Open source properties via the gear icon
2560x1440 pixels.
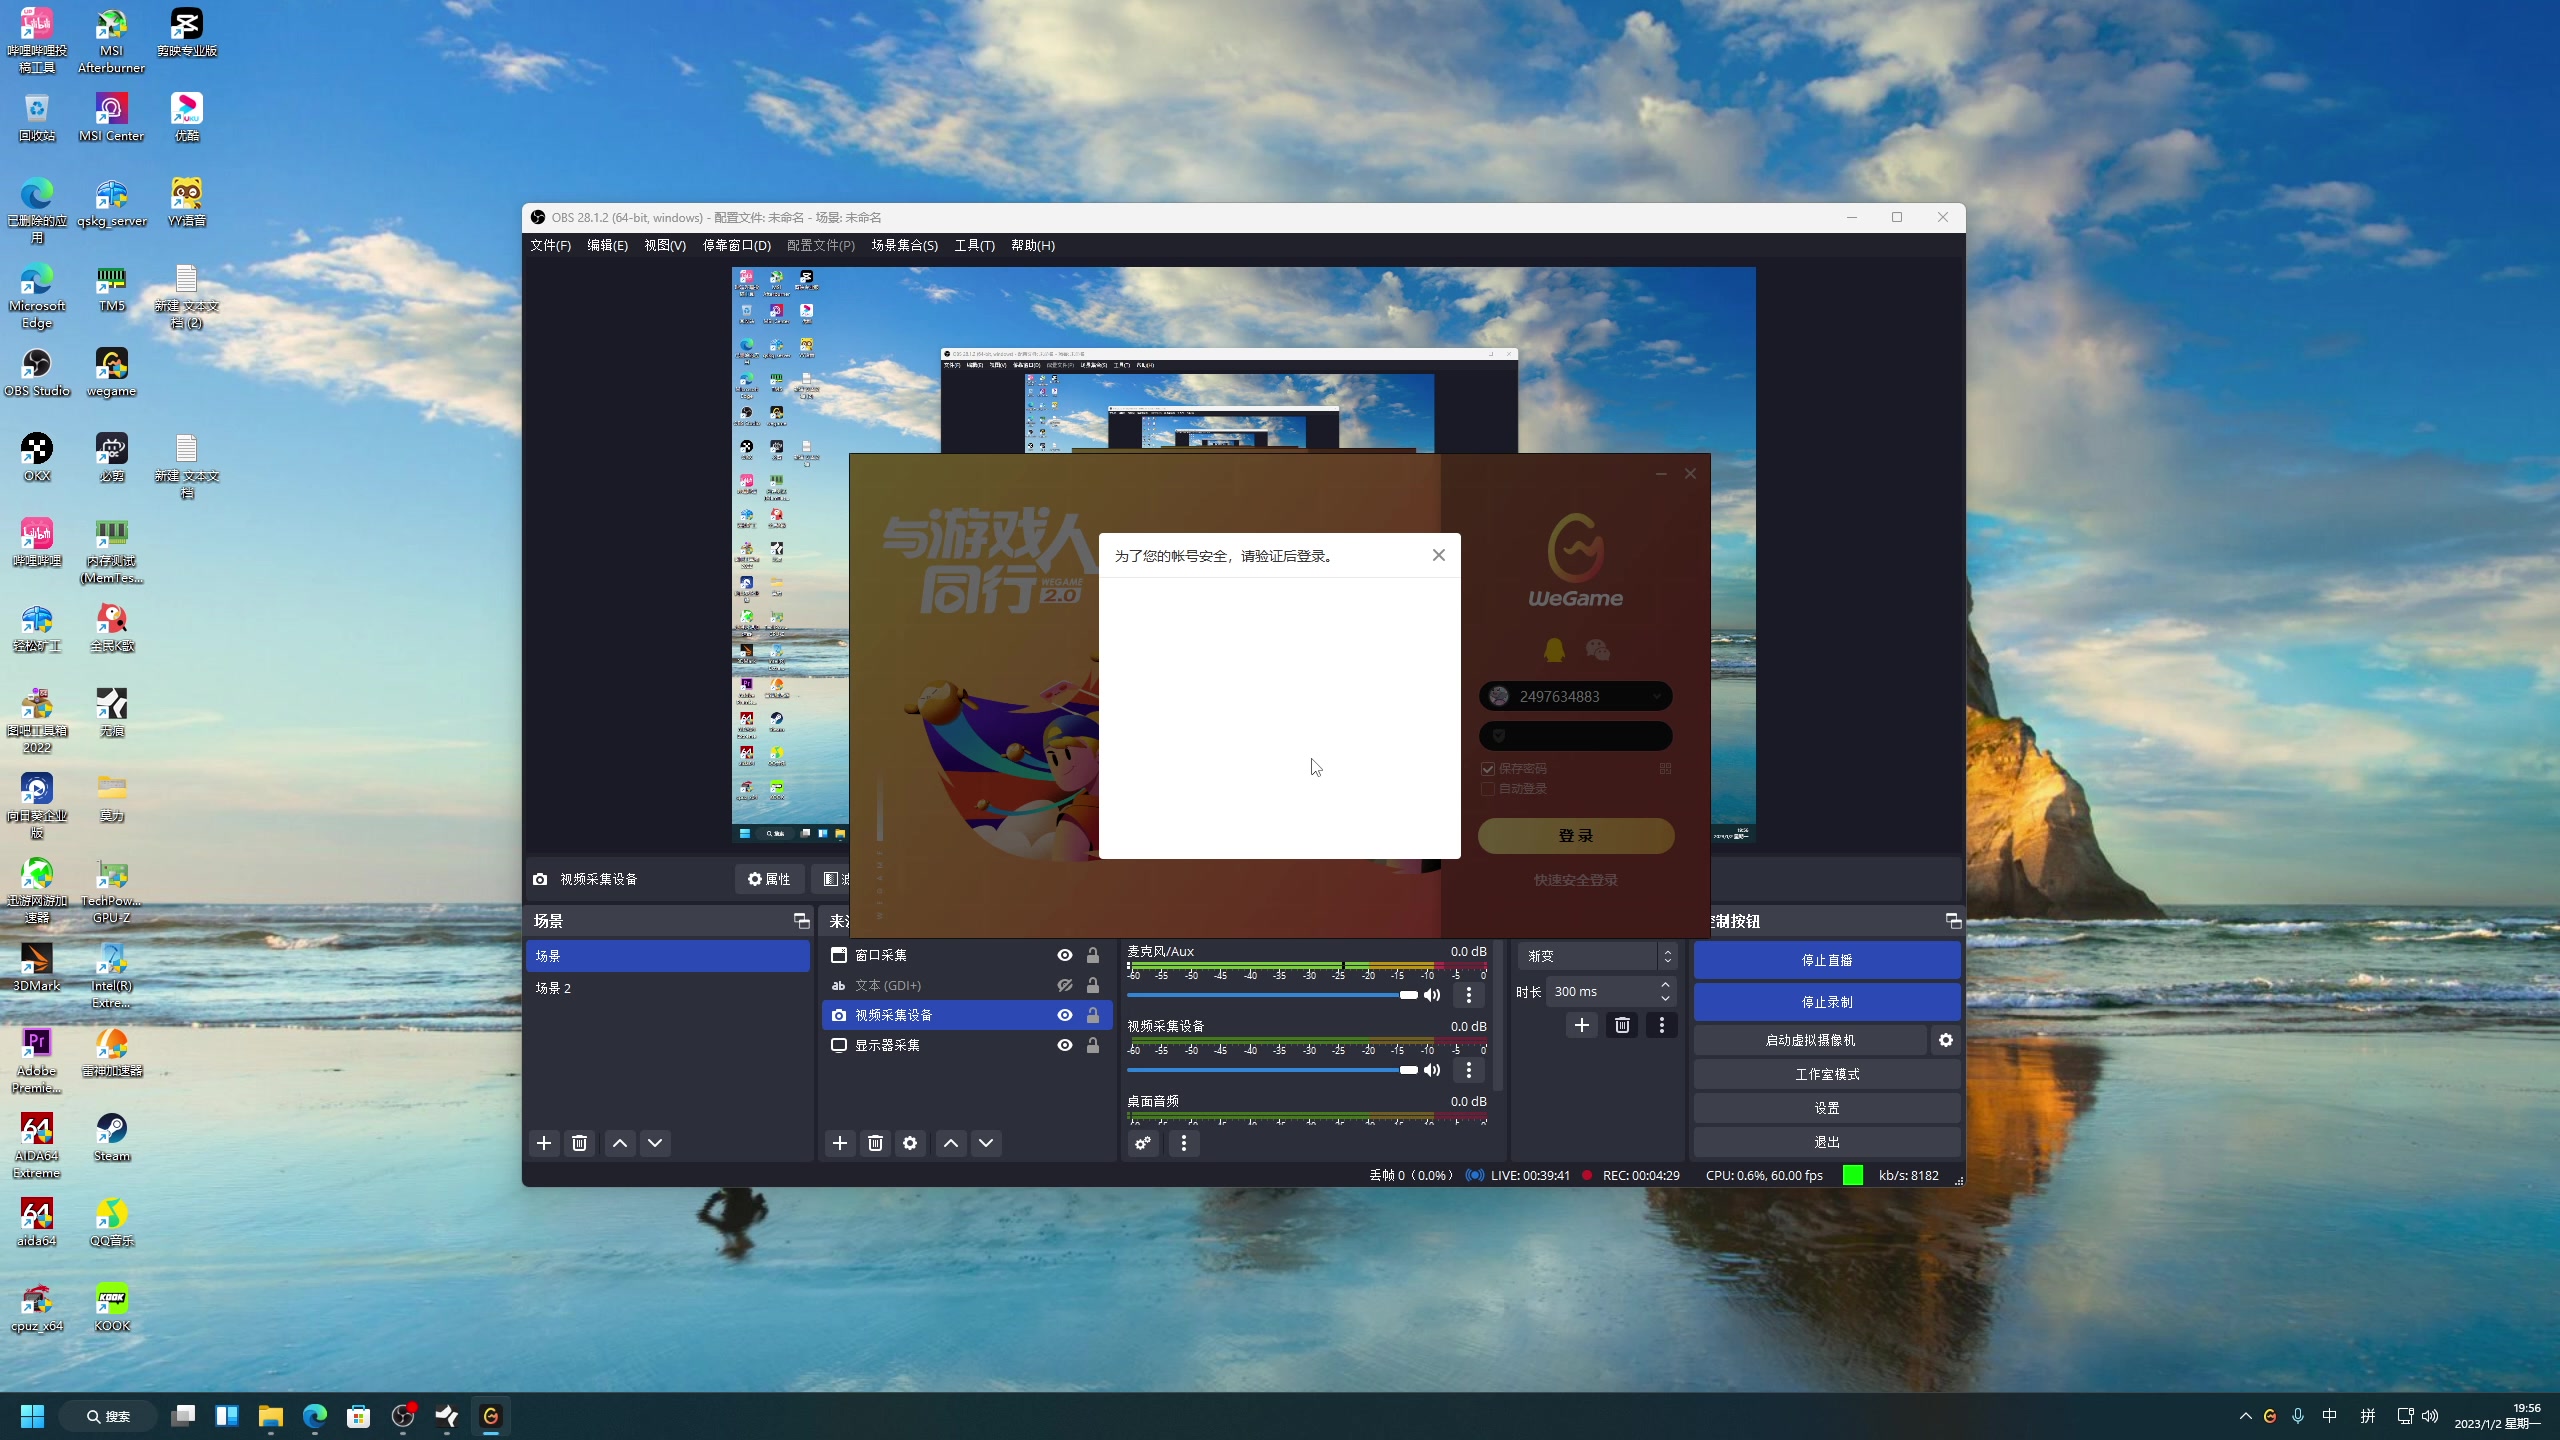[910, 1143]
